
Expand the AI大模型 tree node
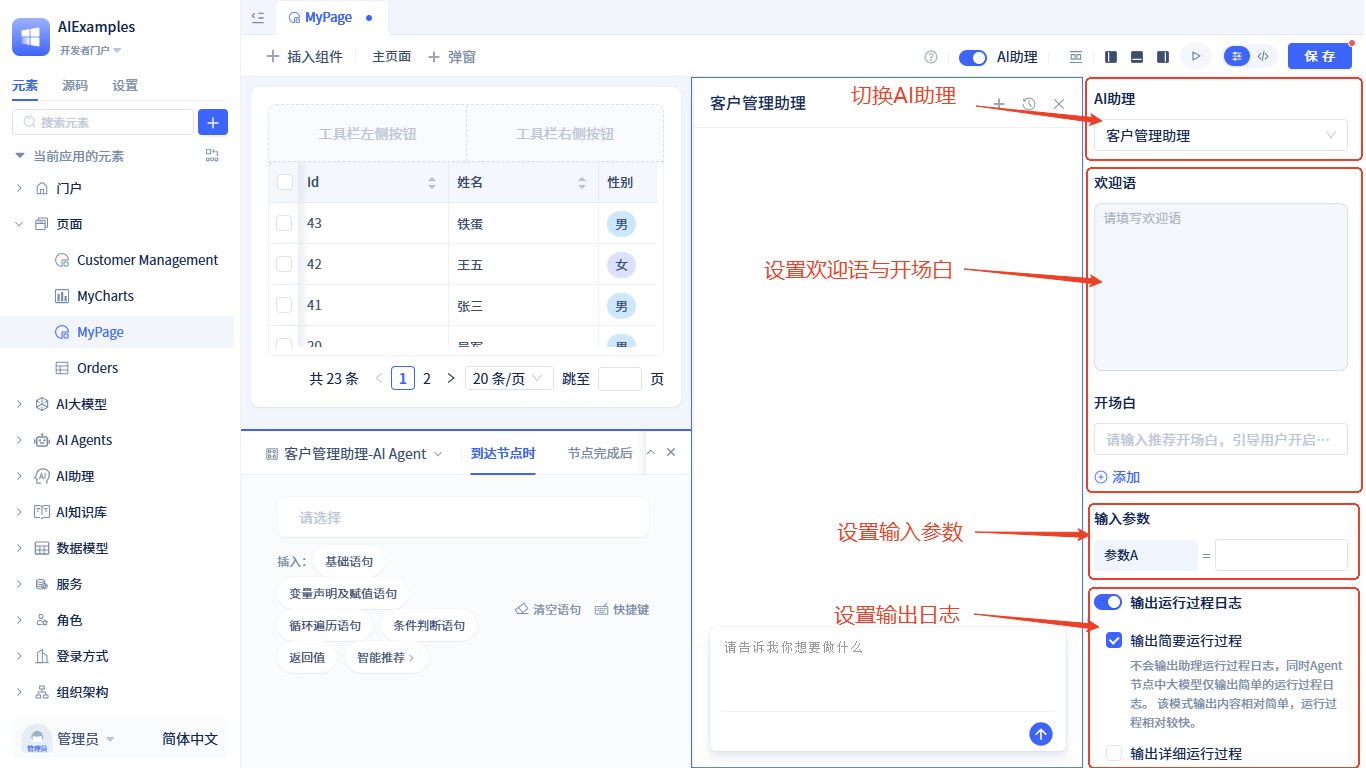19,404
